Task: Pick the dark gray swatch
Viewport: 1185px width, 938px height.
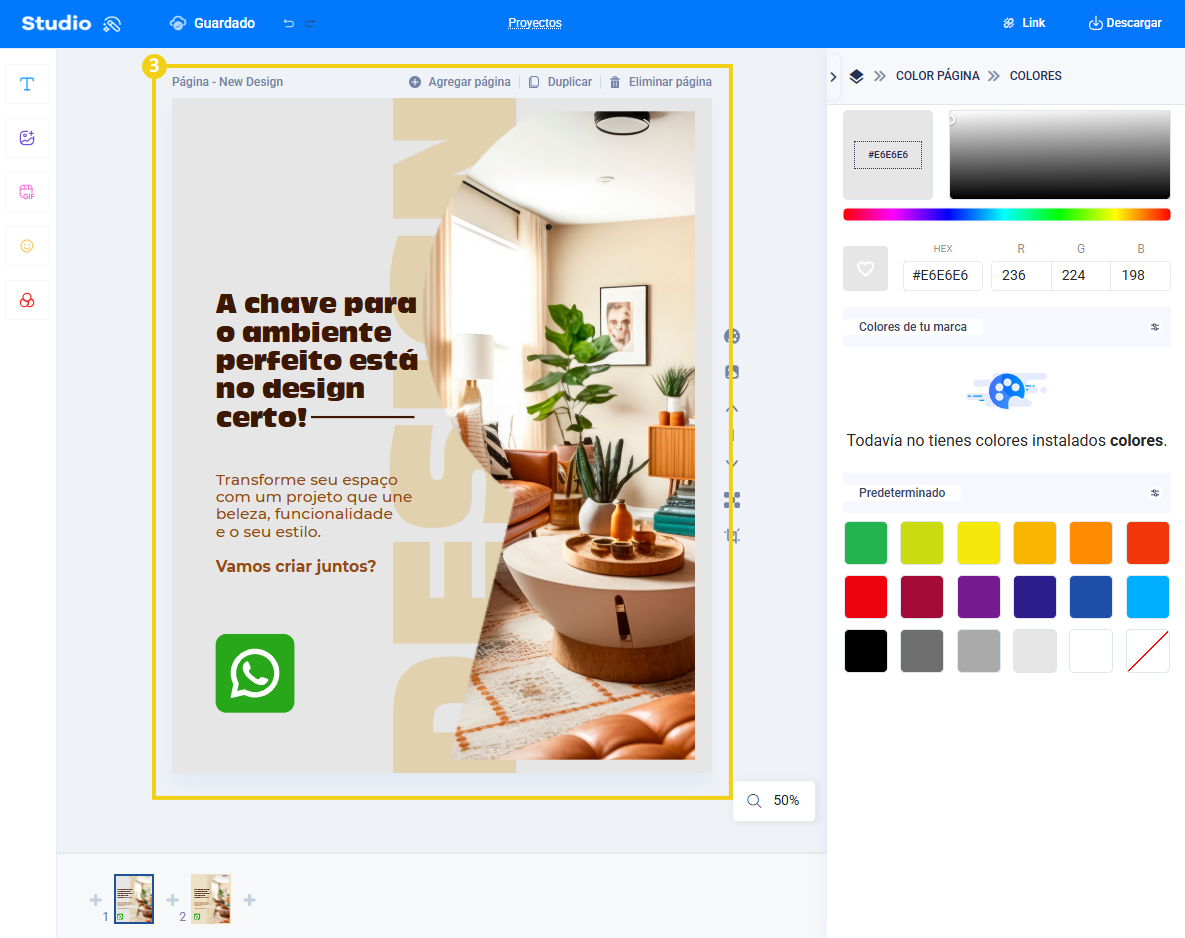Action: point(922,651)
